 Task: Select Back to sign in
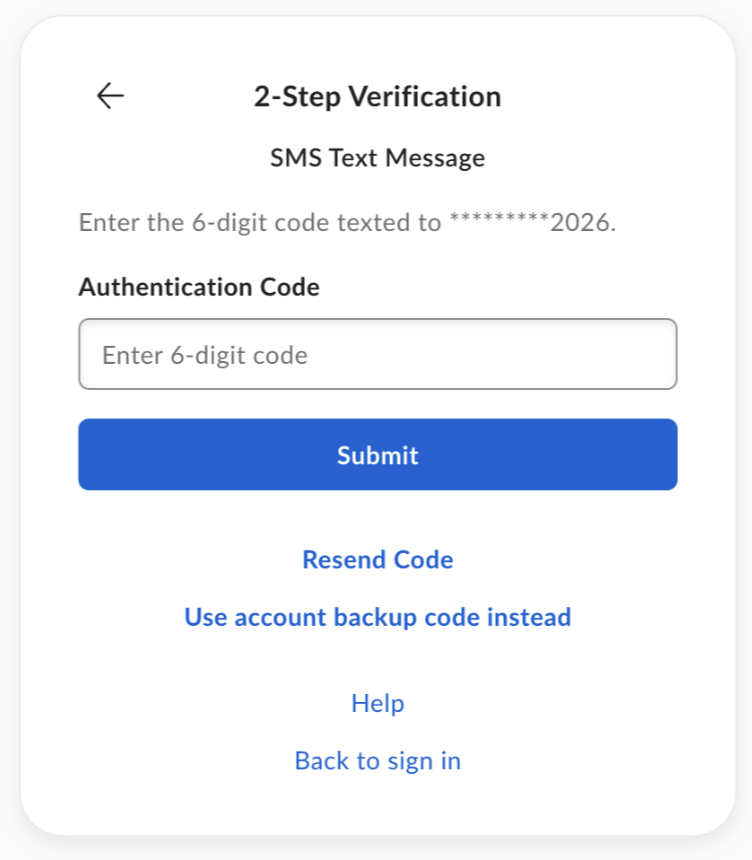[377, 761]
